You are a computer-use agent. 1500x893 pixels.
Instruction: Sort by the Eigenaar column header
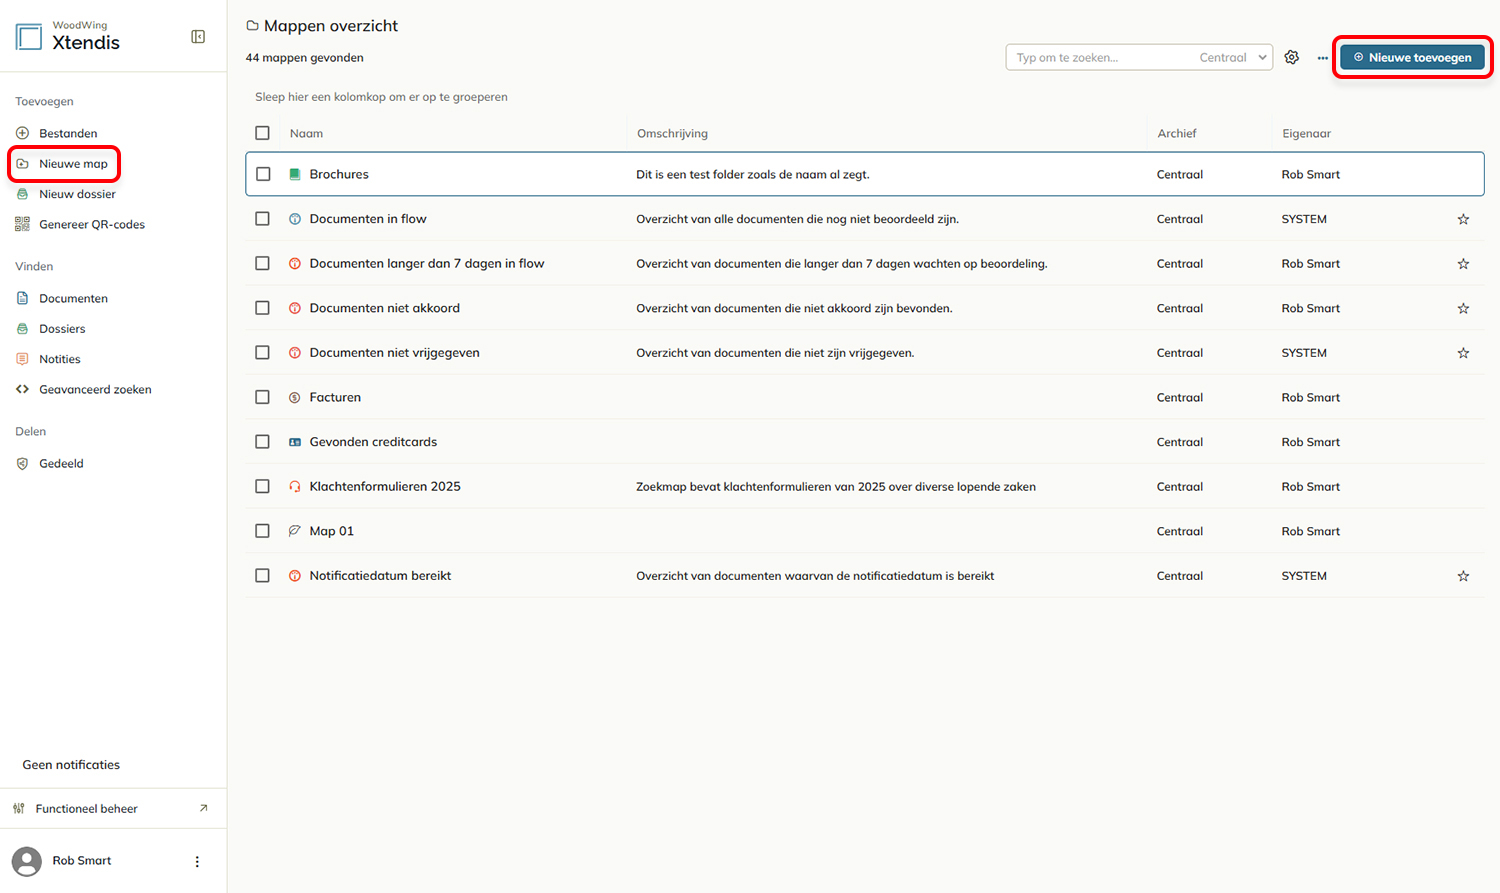point(1306,133)
